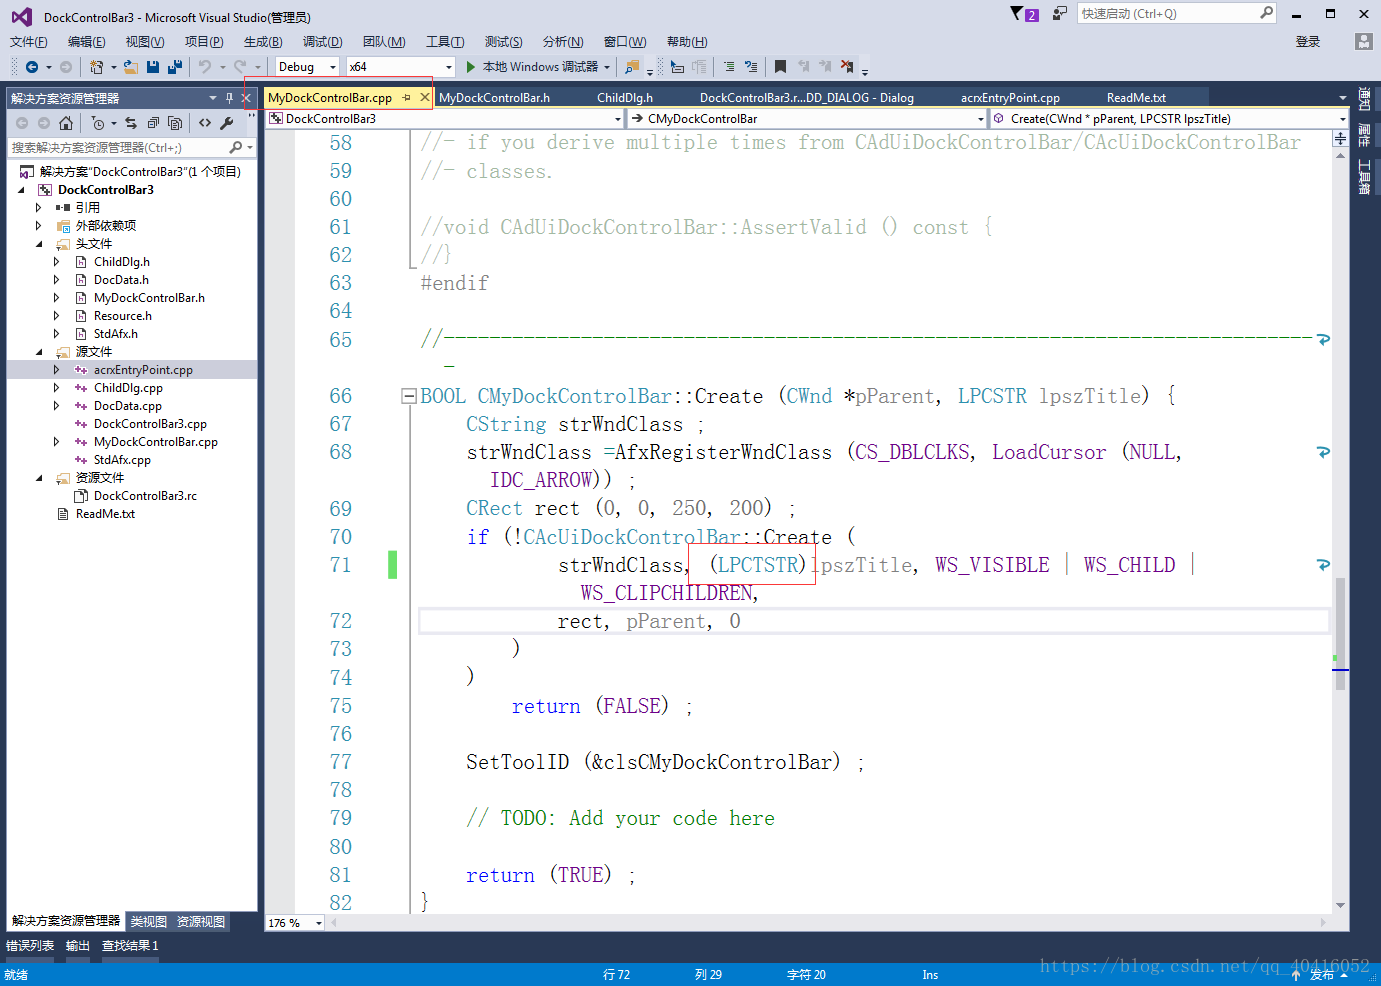
Task: Save the current file with the disk icon
Action: [x=153, y=67]
